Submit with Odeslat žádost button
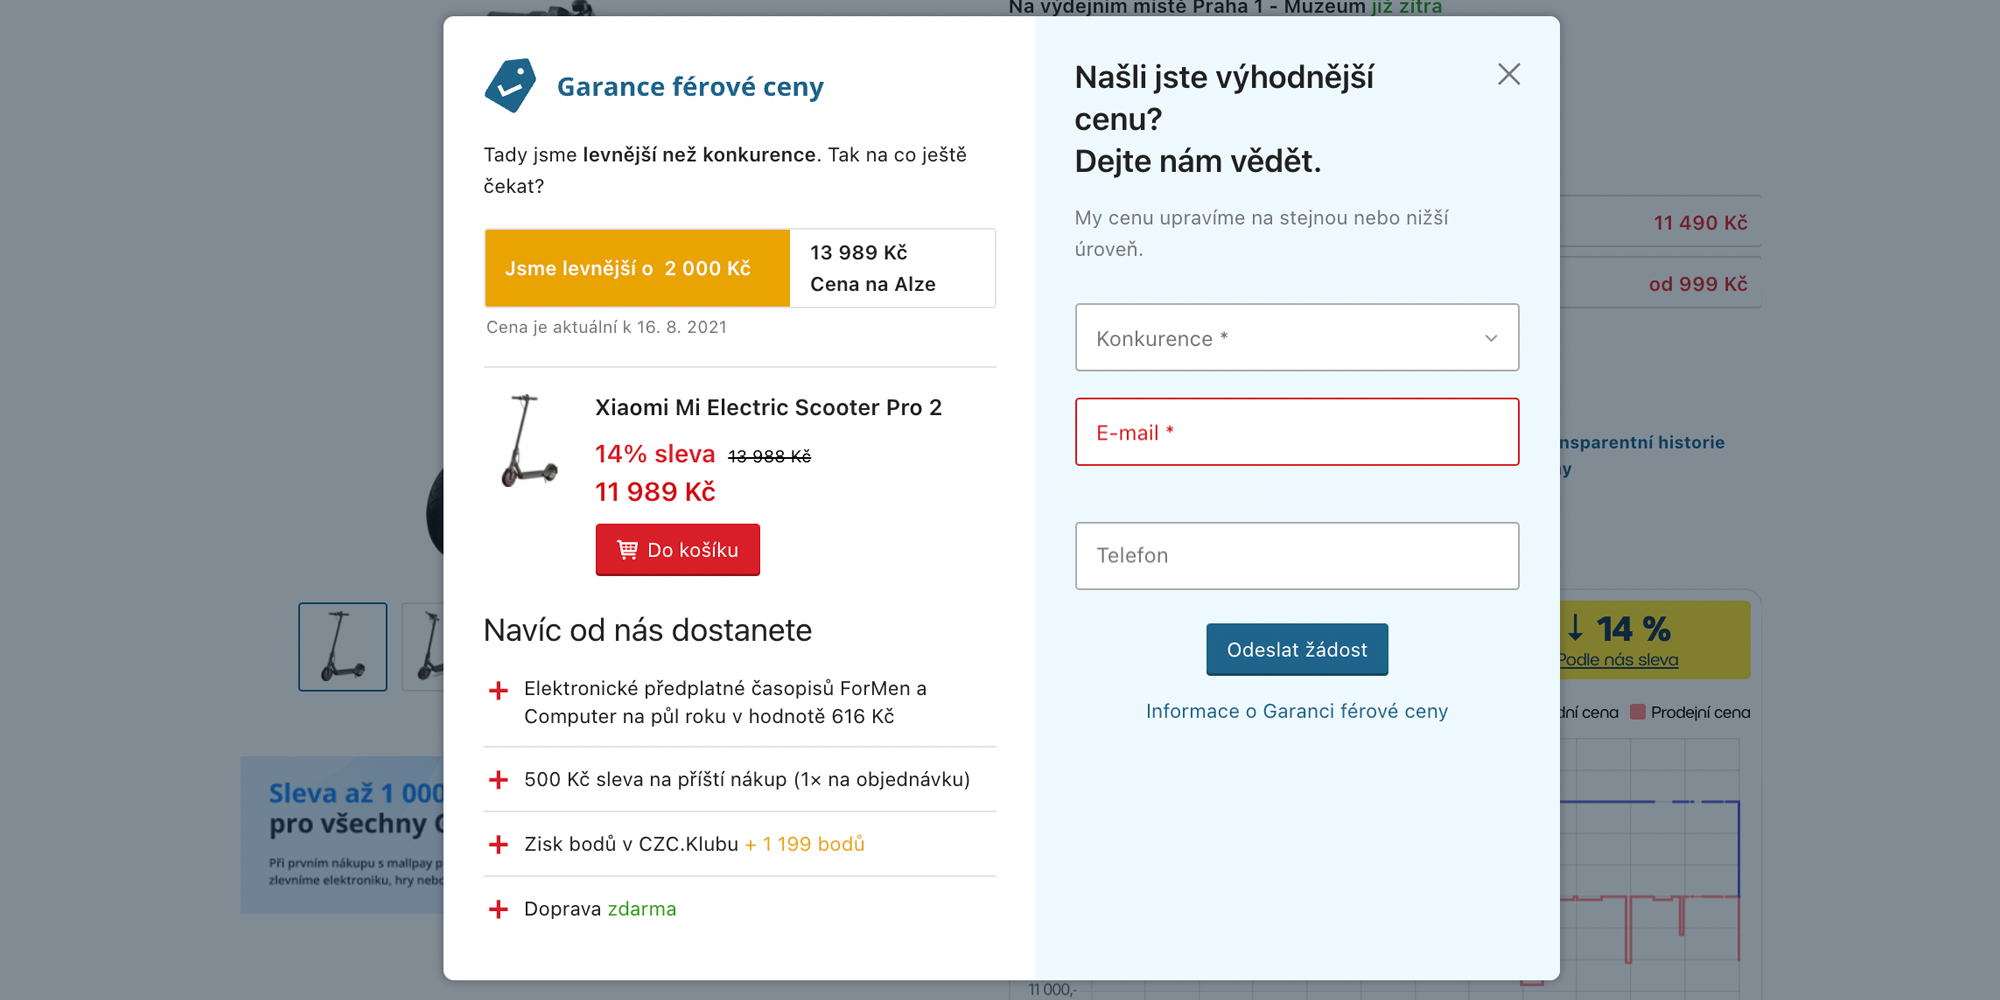The image size is (2000, 1000). (1297, 650)
